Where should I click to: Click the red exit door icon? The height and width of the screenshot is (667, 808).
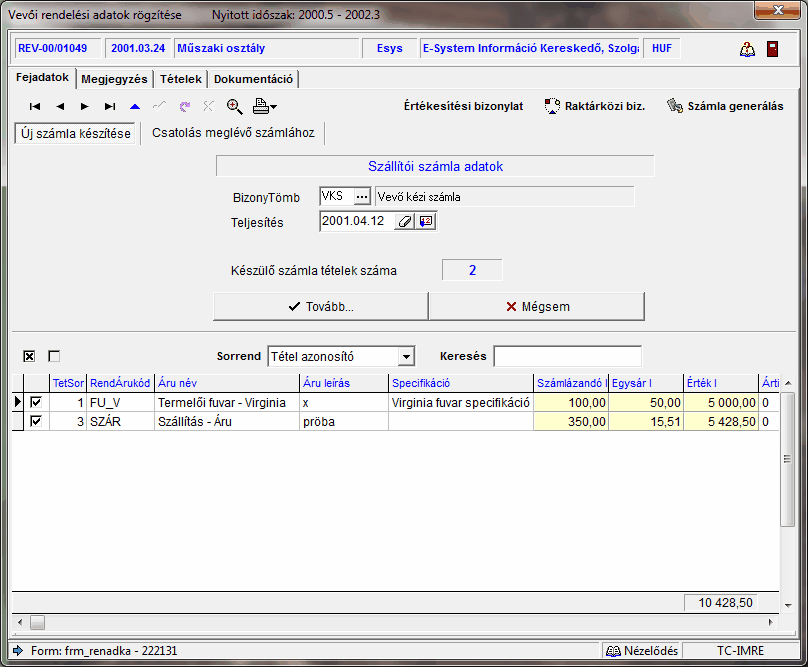772,49
